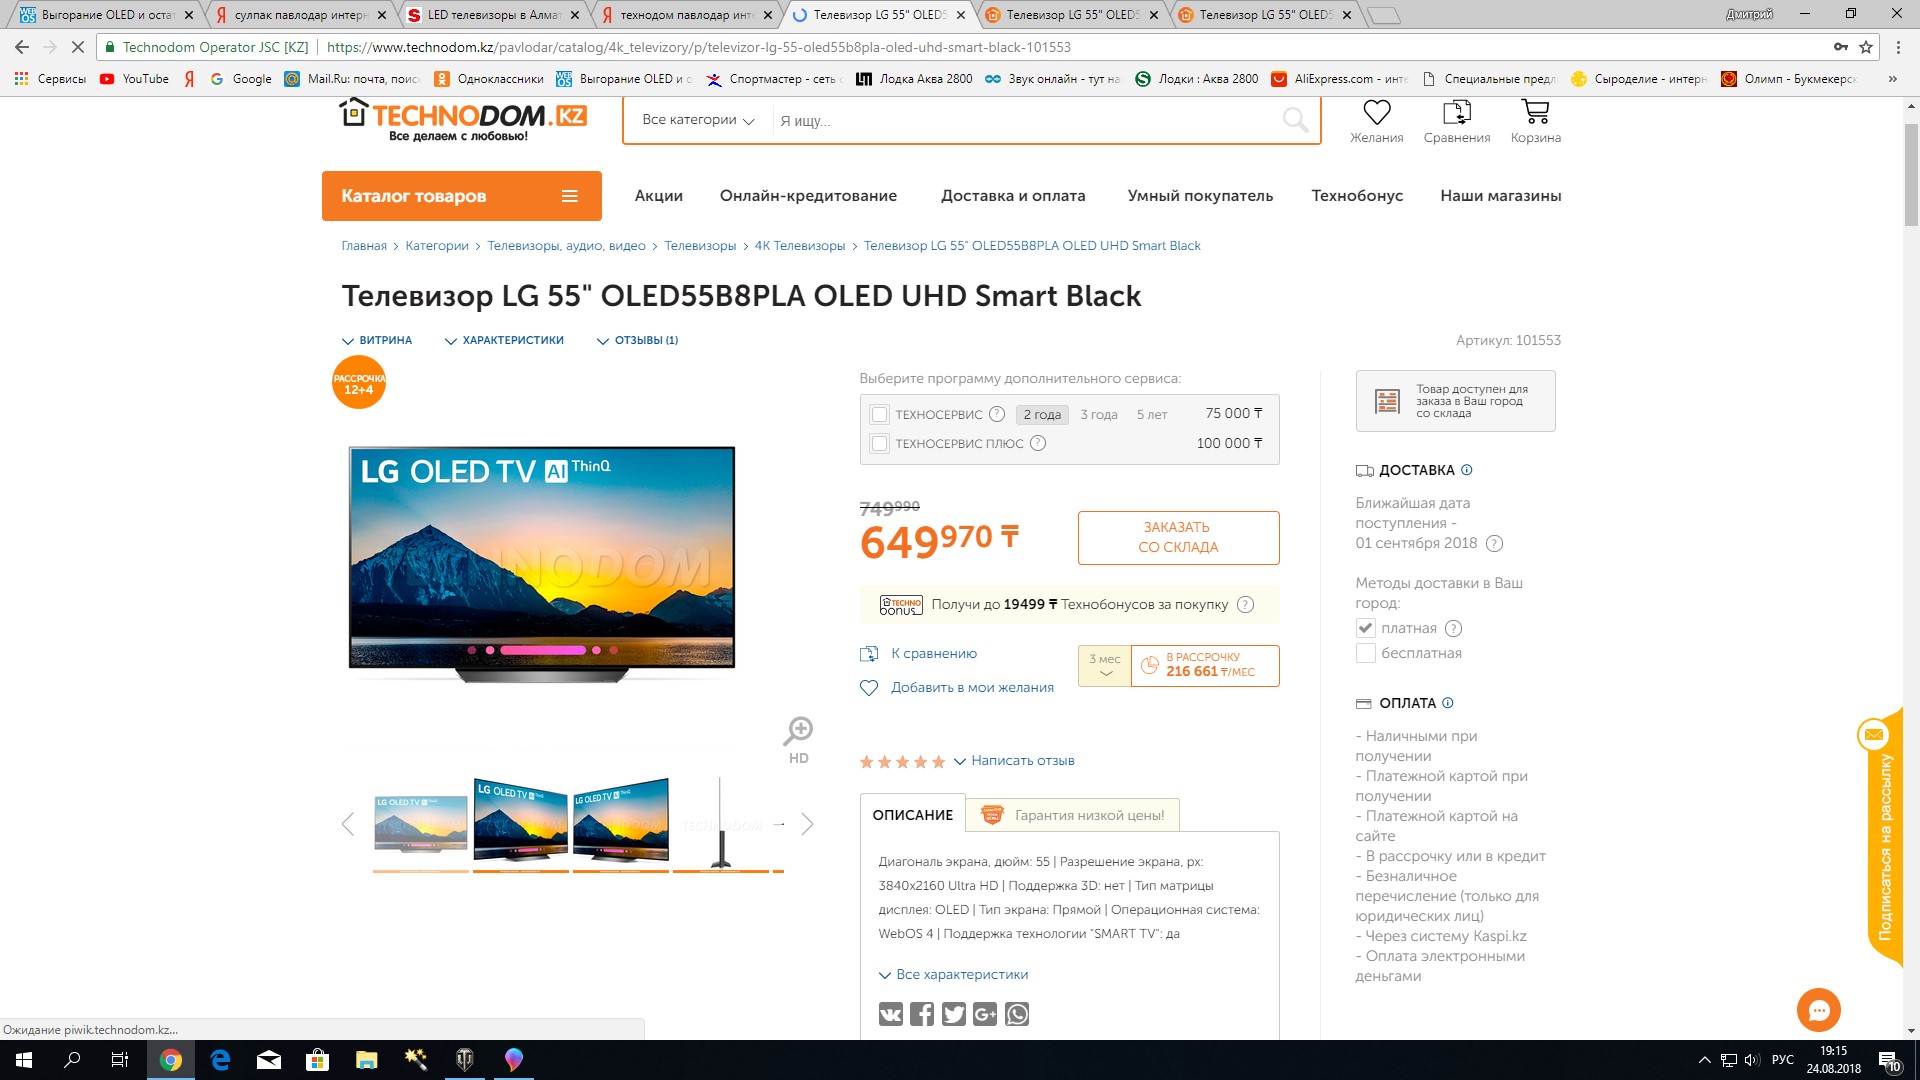This screenshot has width=1920, height=1080.
Task: Open the Корзина shopping cart icon
Action: 1535,112
